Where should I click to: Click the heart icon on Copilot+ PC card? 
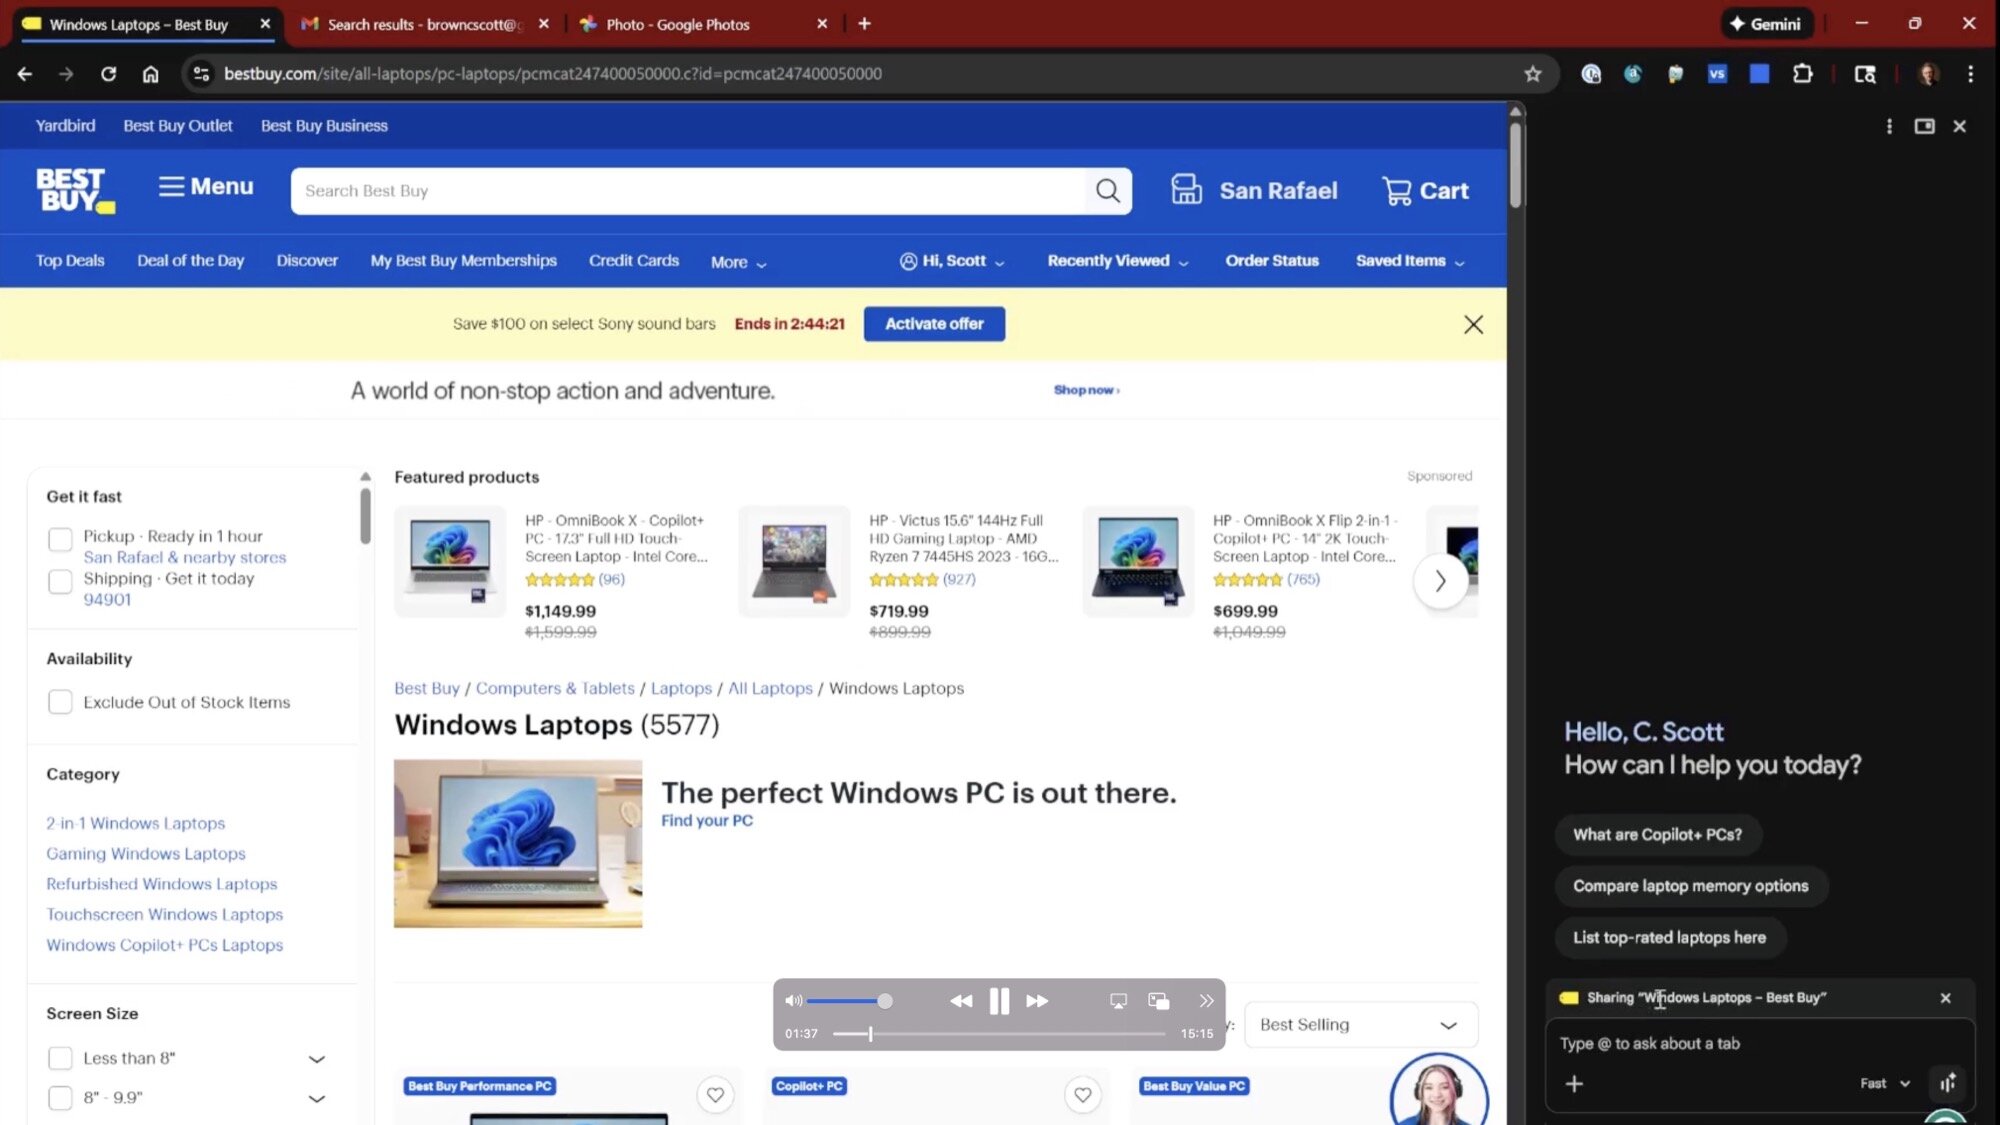pyautogui.click(x=1082, y=1095)
